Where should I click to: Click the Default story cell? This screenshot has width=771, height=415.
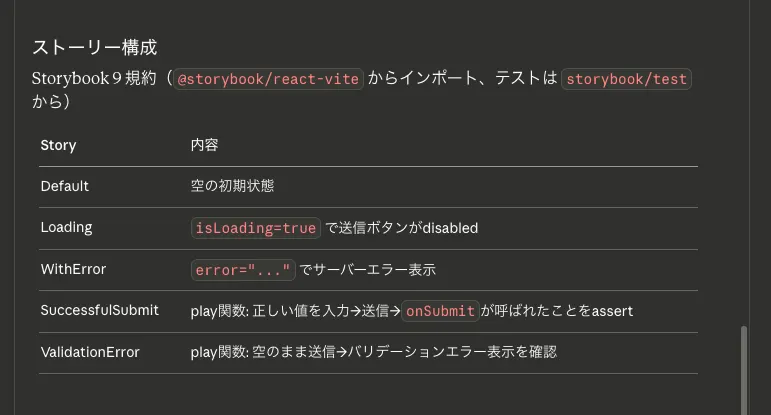[x=65, y=186]
